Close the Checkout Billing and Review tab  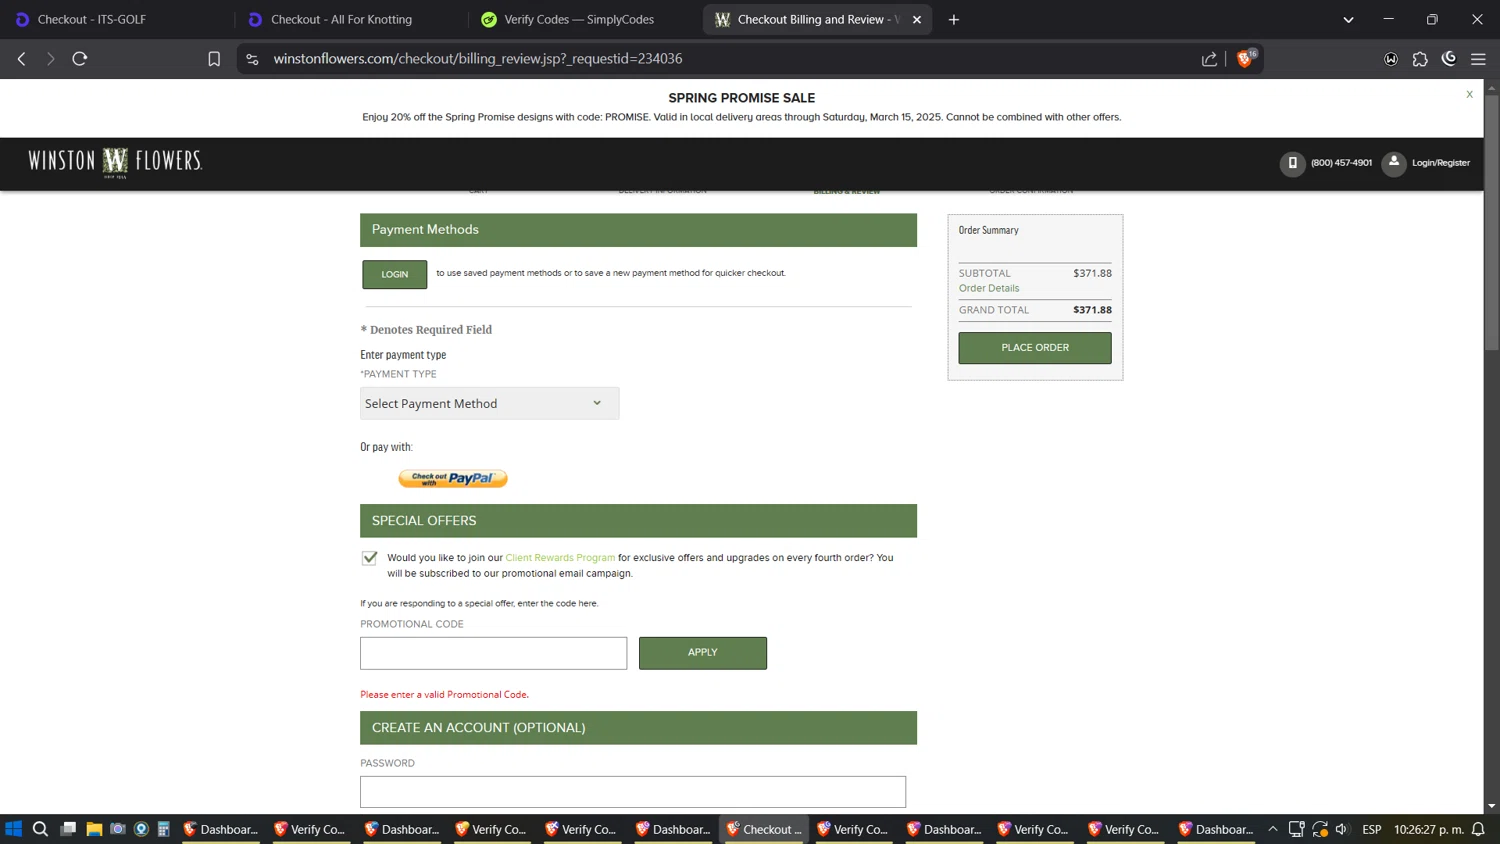pyautogui.click(x=917, y=19)
